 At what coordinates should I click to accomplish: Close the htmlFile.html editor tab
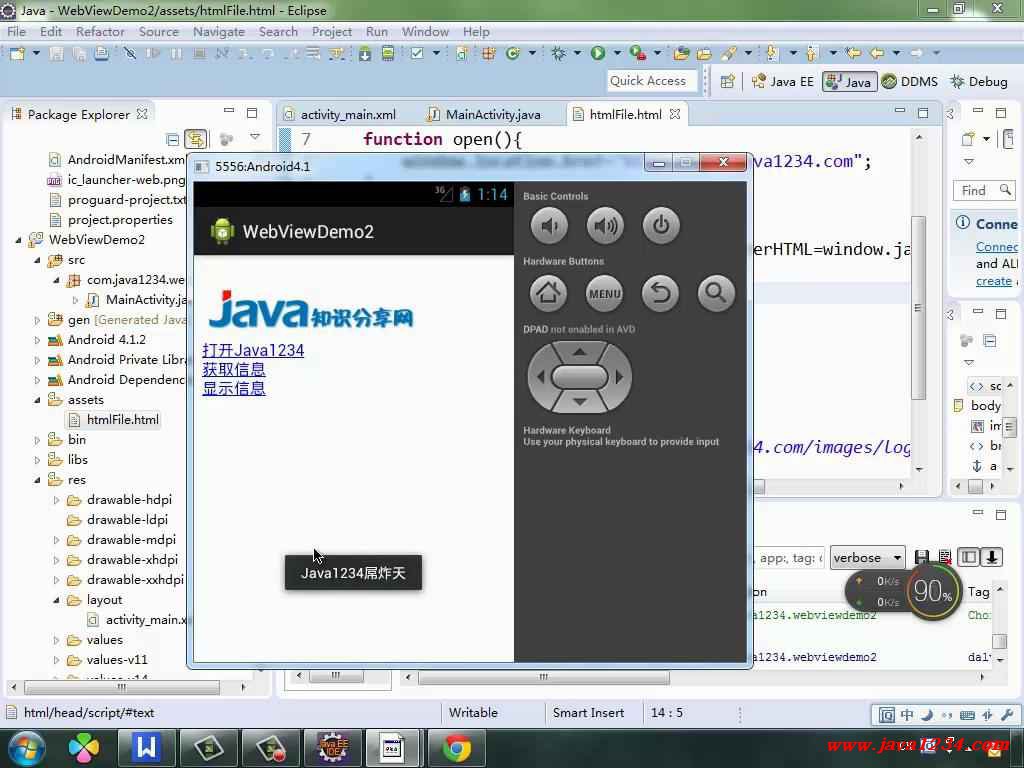pyautogui.click(x=675, y=114)
